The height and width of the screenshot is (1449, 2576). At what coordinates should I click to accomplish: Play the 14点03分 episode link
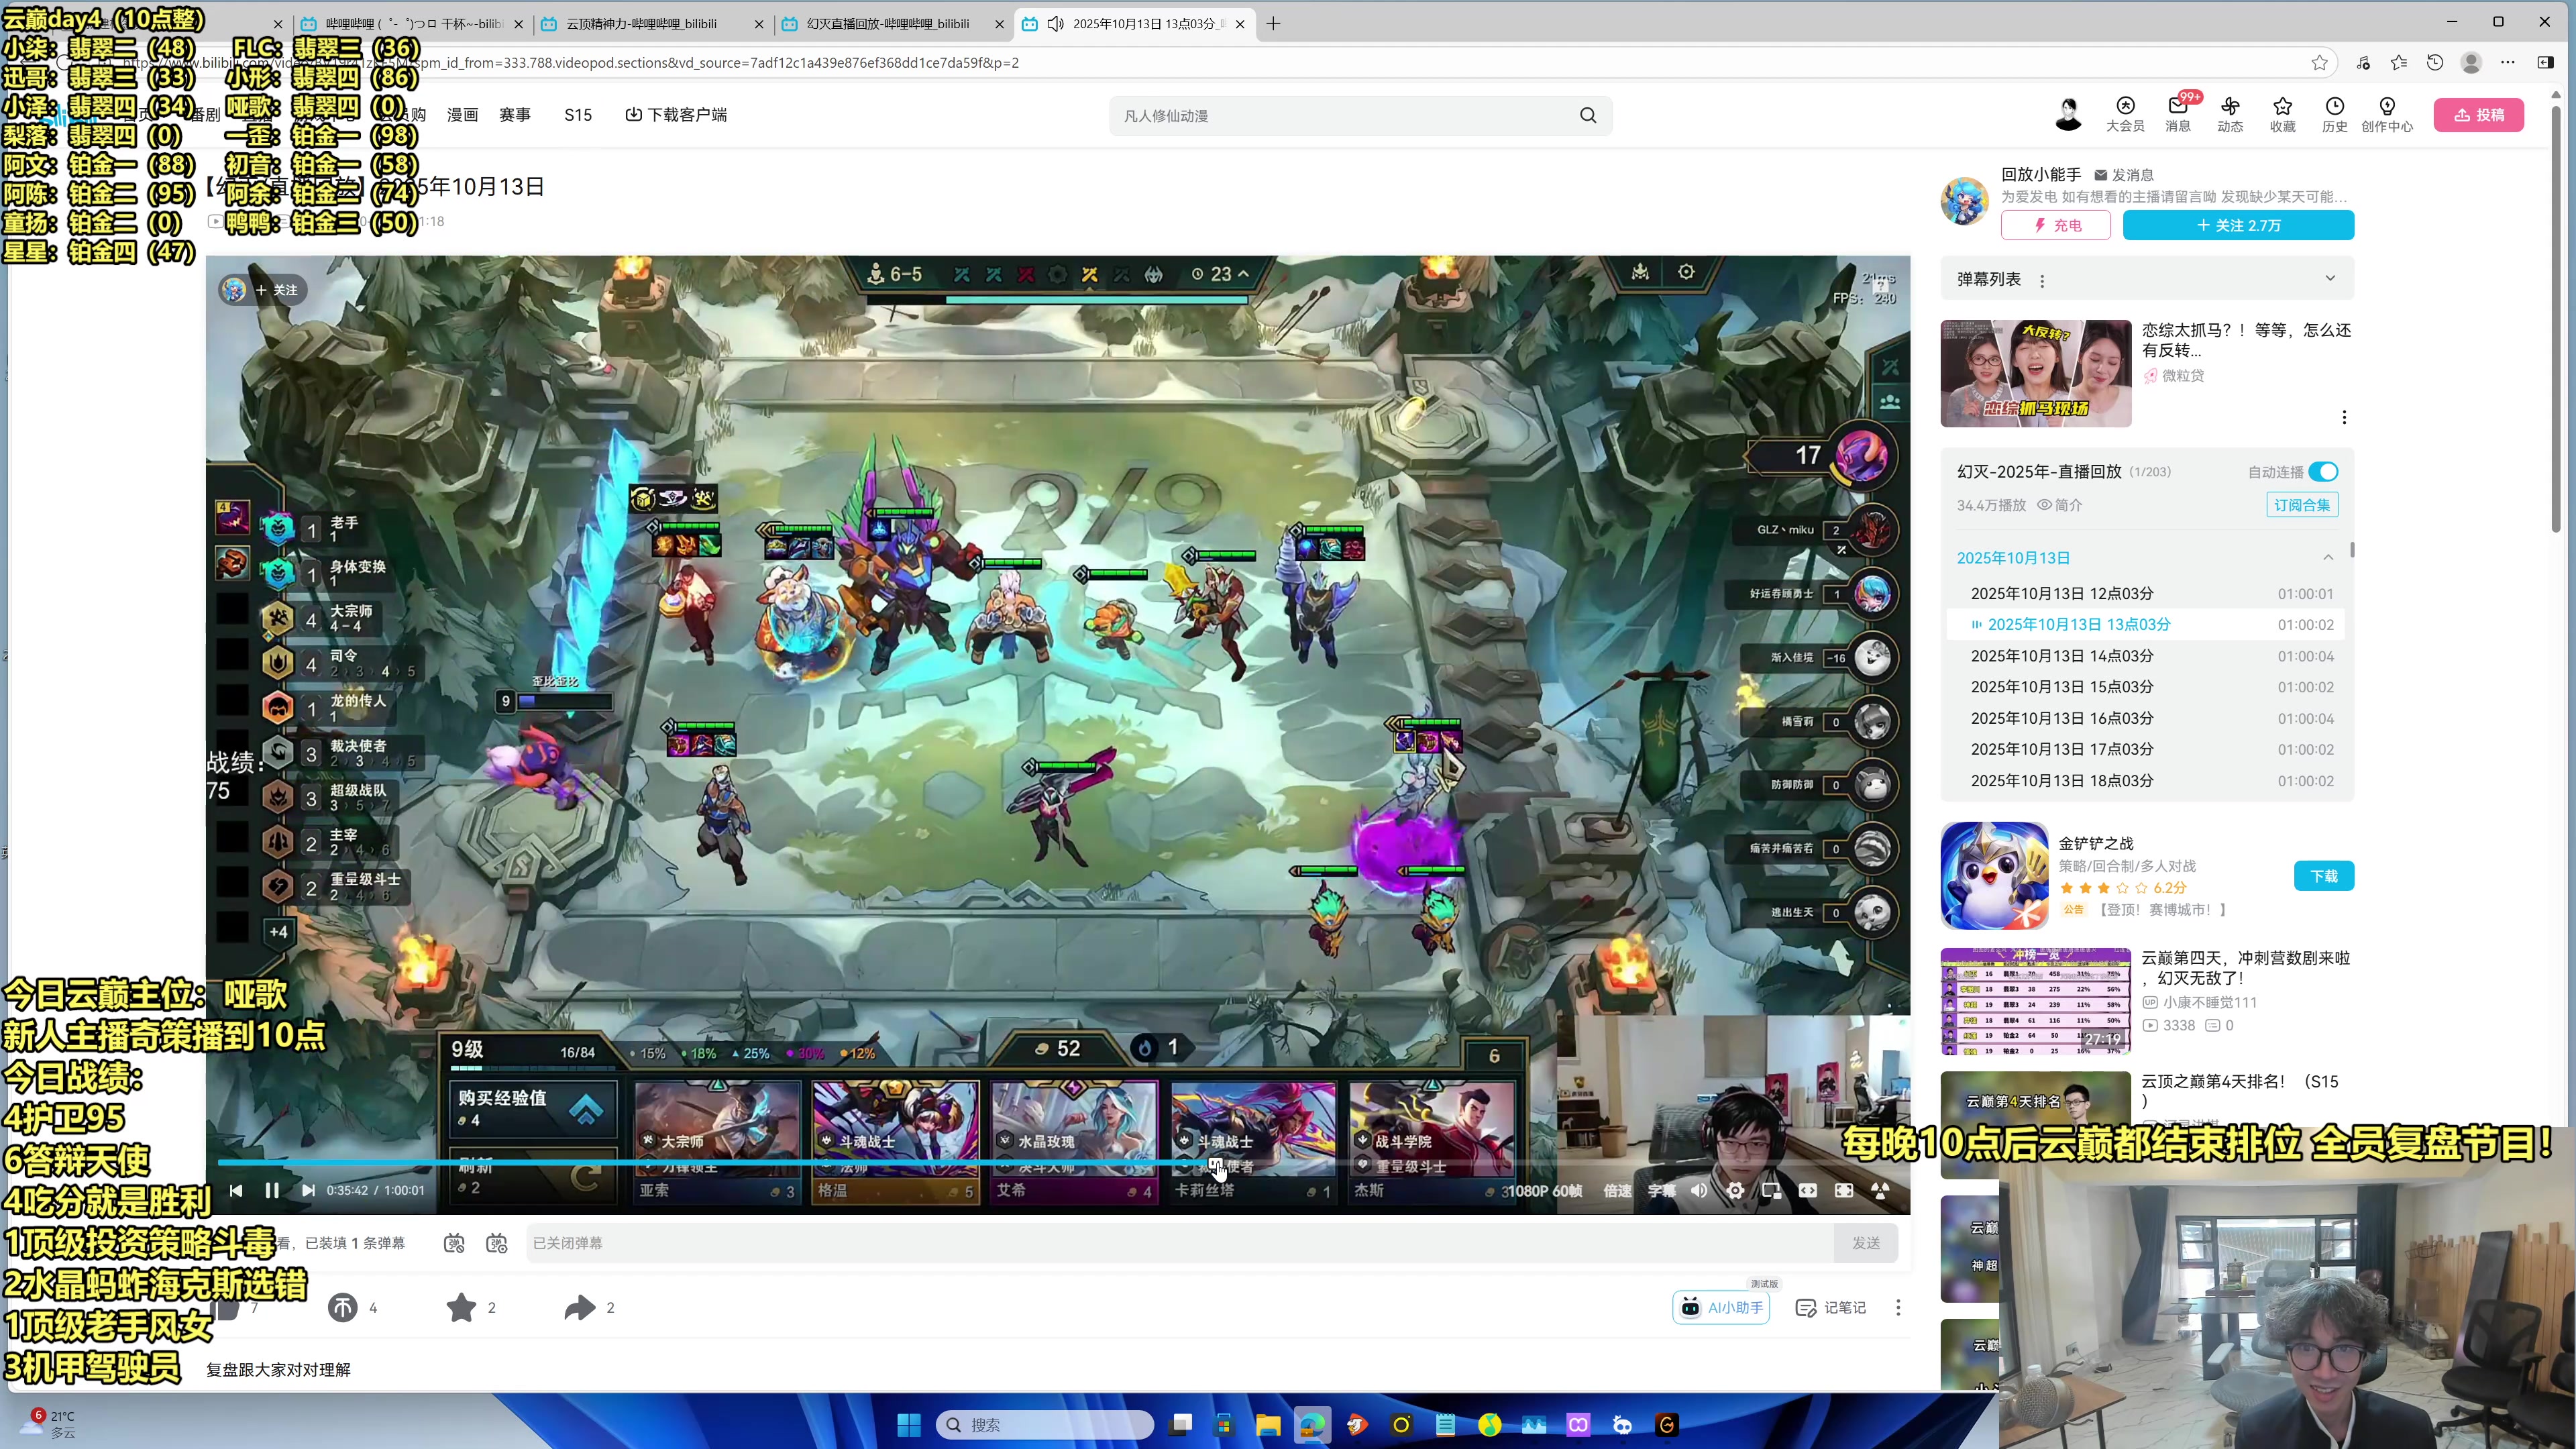pos(2061,656)
